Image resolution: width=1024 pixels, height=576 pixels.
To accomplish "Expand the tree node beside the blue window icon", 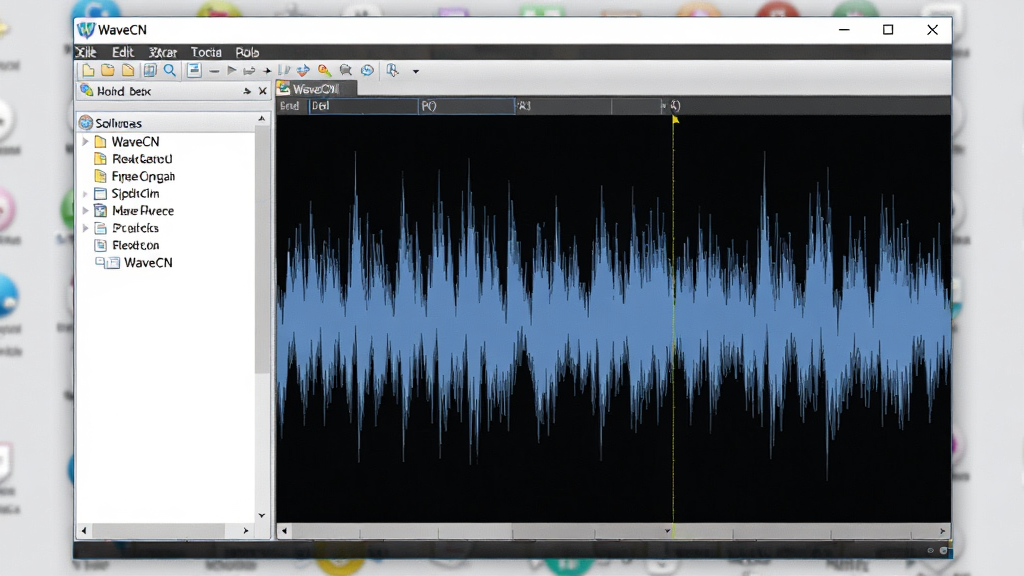I will 85,194.
